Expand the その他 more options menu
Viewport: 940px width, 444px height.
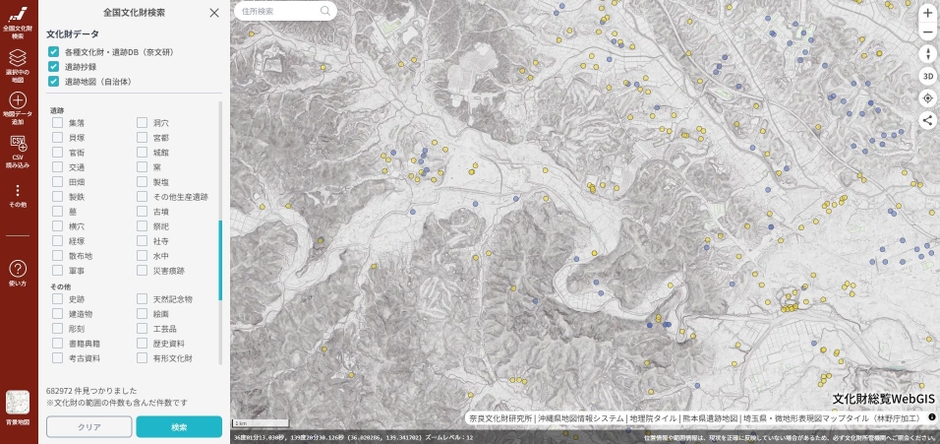18,192
